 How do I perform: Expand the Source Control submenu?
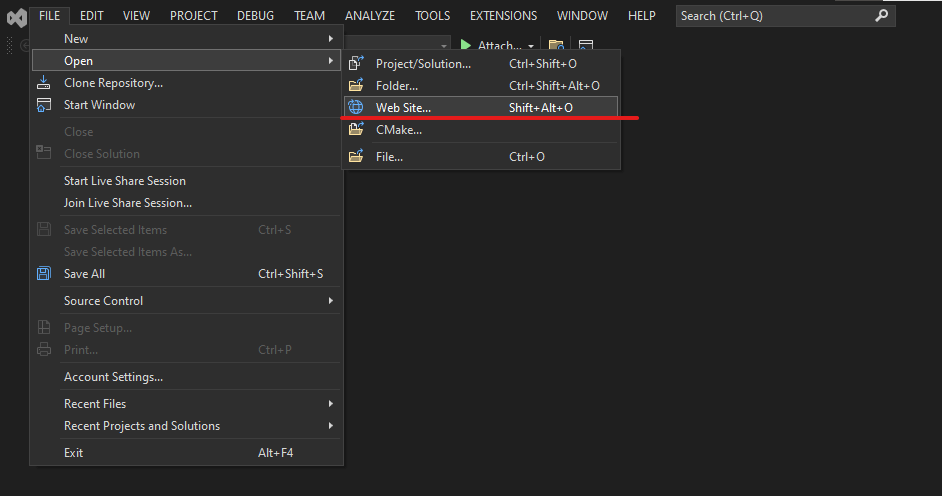pos(186,301)
